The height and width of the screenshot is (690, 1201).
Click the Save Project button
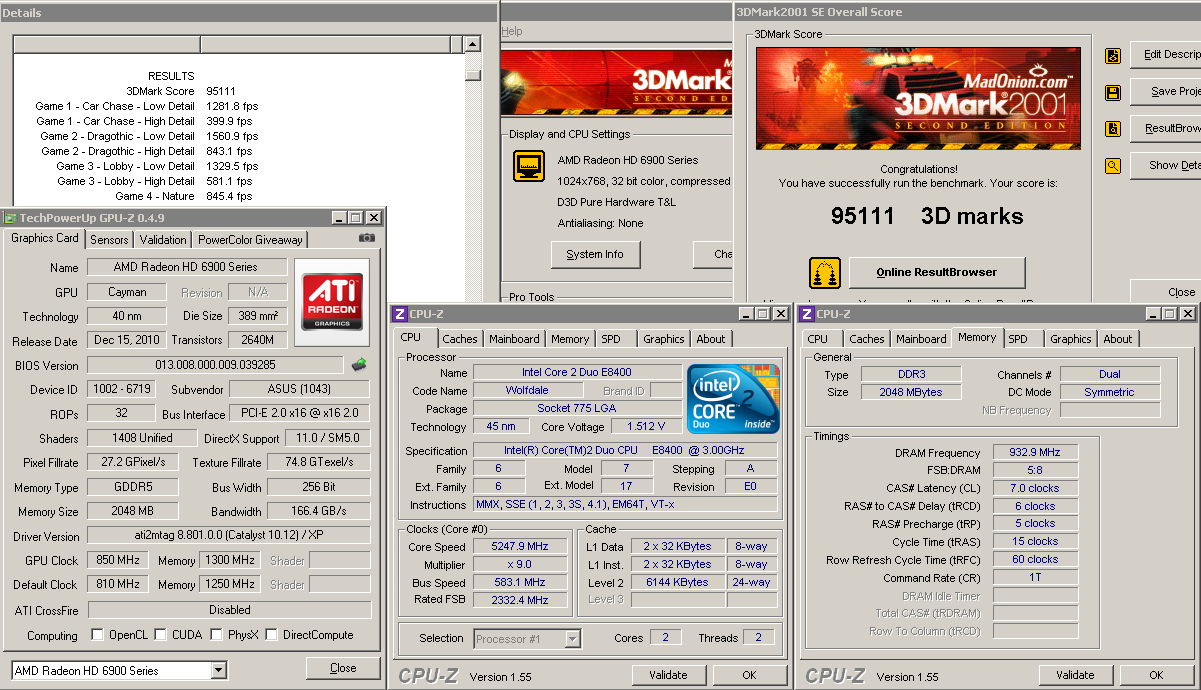1166,91
